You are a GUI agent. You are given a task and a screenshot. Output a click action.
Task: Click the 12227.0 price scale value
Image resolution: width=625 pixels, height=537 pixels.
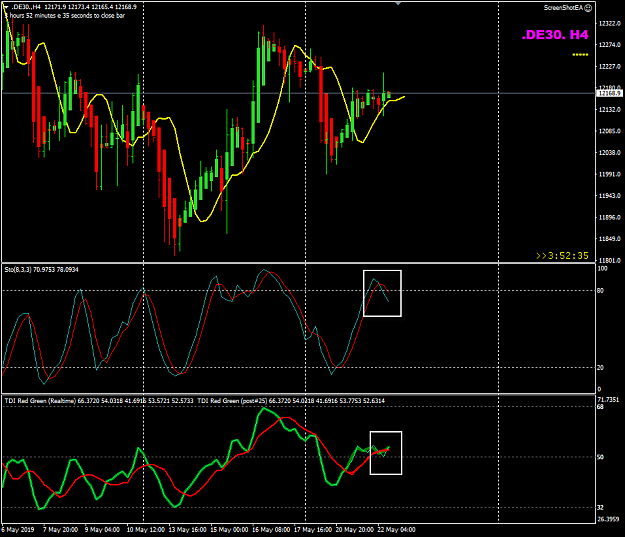tap(609, 67)
